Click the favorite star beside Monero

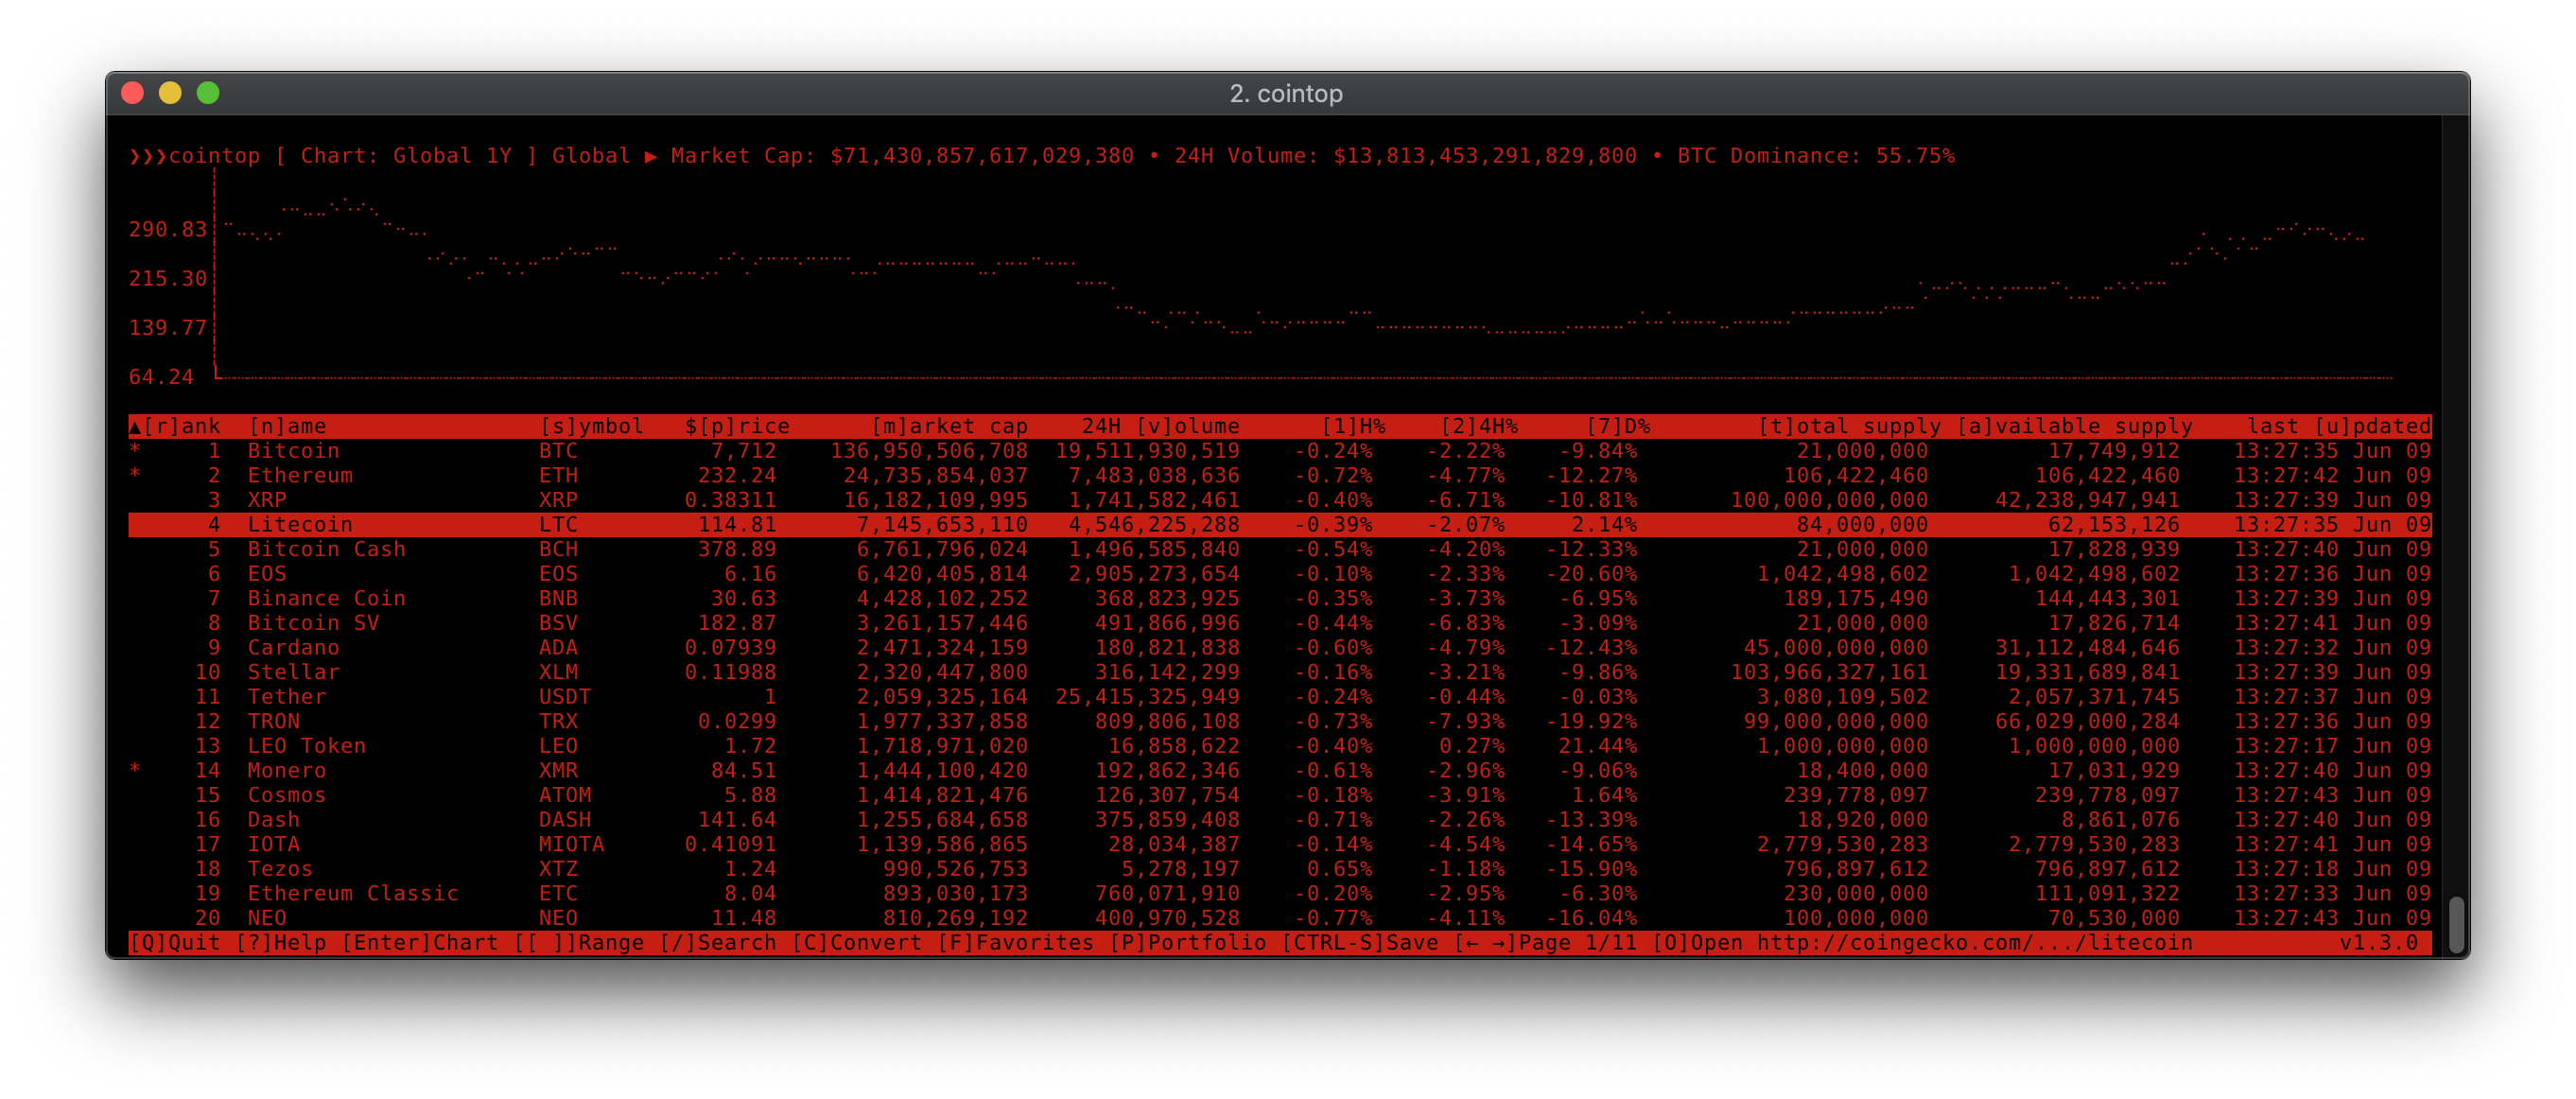pyautogui.click(x=134, y=770)
